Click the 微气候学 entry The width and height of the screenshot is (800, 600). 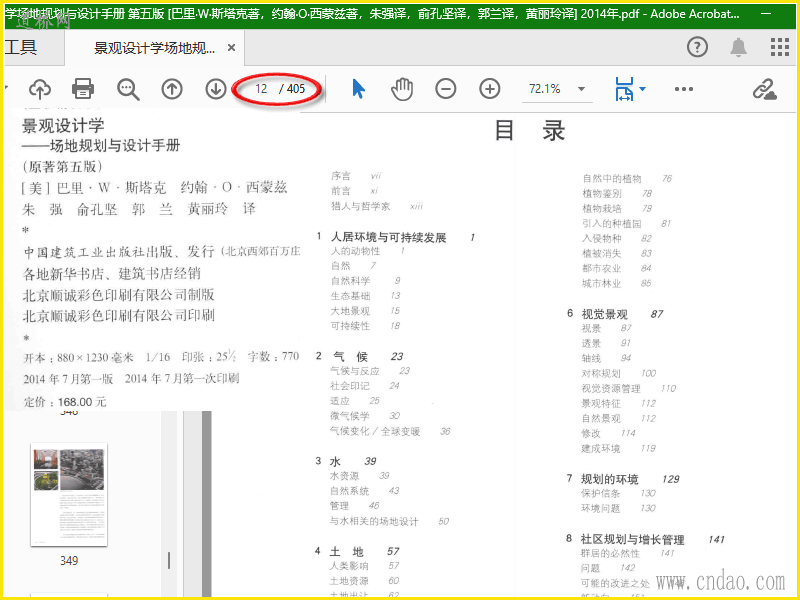(x=349, y=416)
